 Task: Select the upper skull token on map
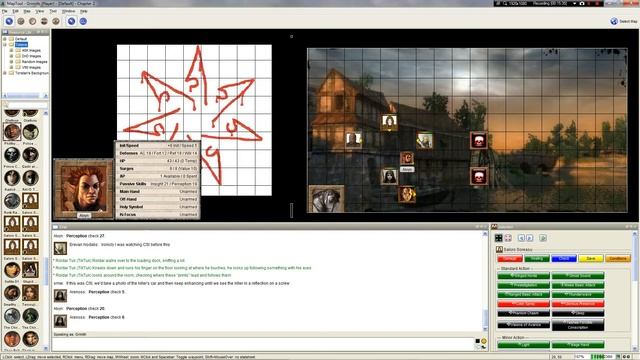click(478, 140)
